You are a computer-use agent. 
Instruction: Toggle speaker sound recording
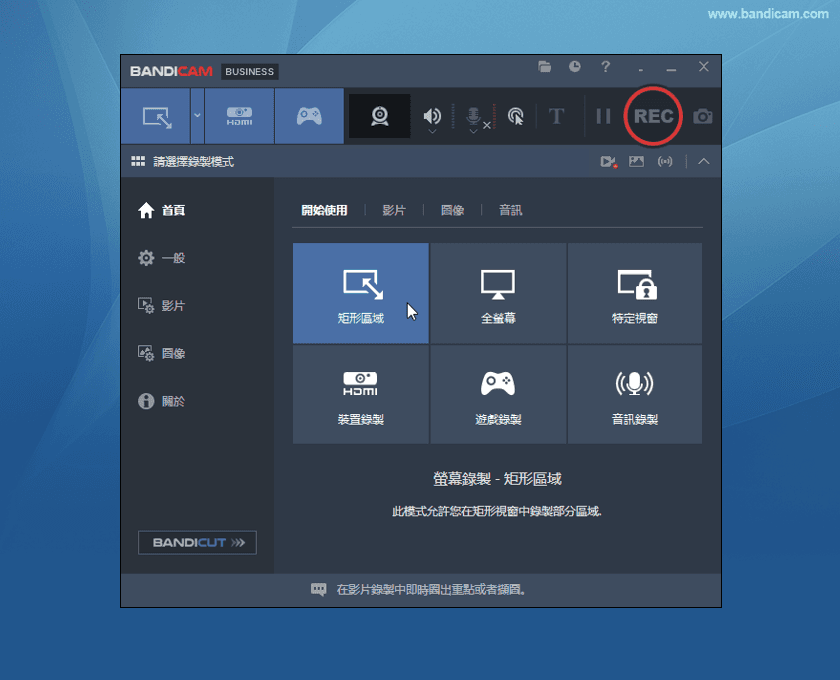(x=432, y=115)
